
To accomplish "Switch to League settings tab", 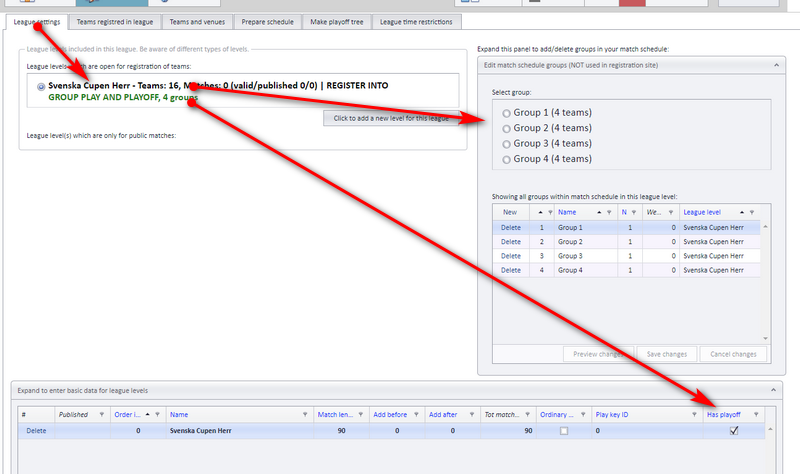I will tap(37, 22).
